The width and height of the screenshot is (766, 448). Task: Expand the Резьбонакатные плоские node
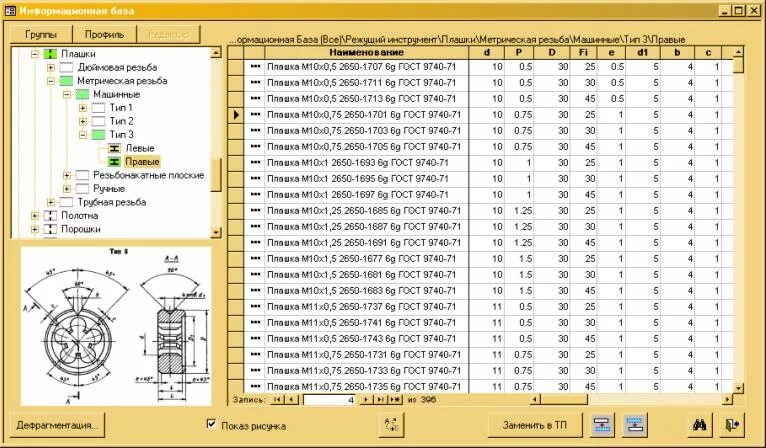(x=66, y=175)
